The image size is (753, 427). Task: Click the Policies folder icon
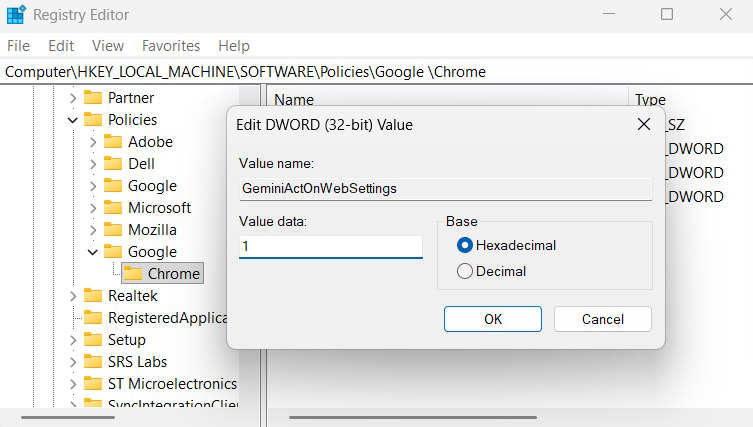point(93,119)
